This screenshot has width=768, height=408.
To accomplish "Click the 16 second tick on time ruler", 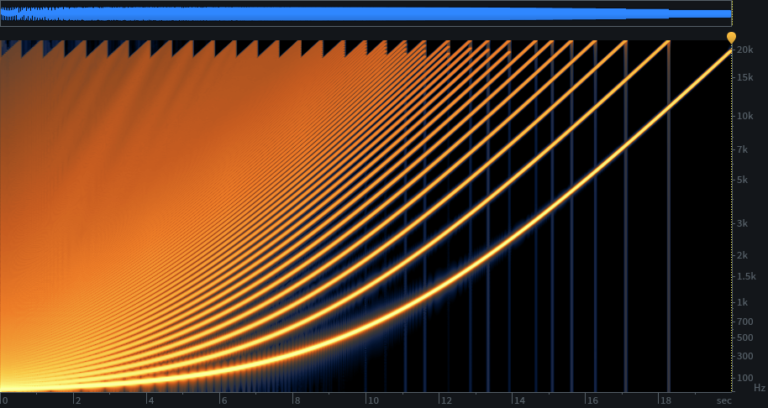I will click(593, 400).
